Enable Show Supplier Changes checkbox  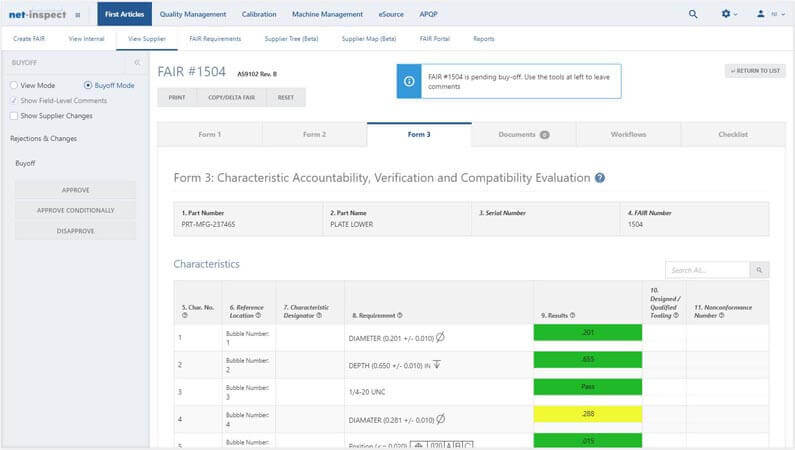(x=14, y=116)
